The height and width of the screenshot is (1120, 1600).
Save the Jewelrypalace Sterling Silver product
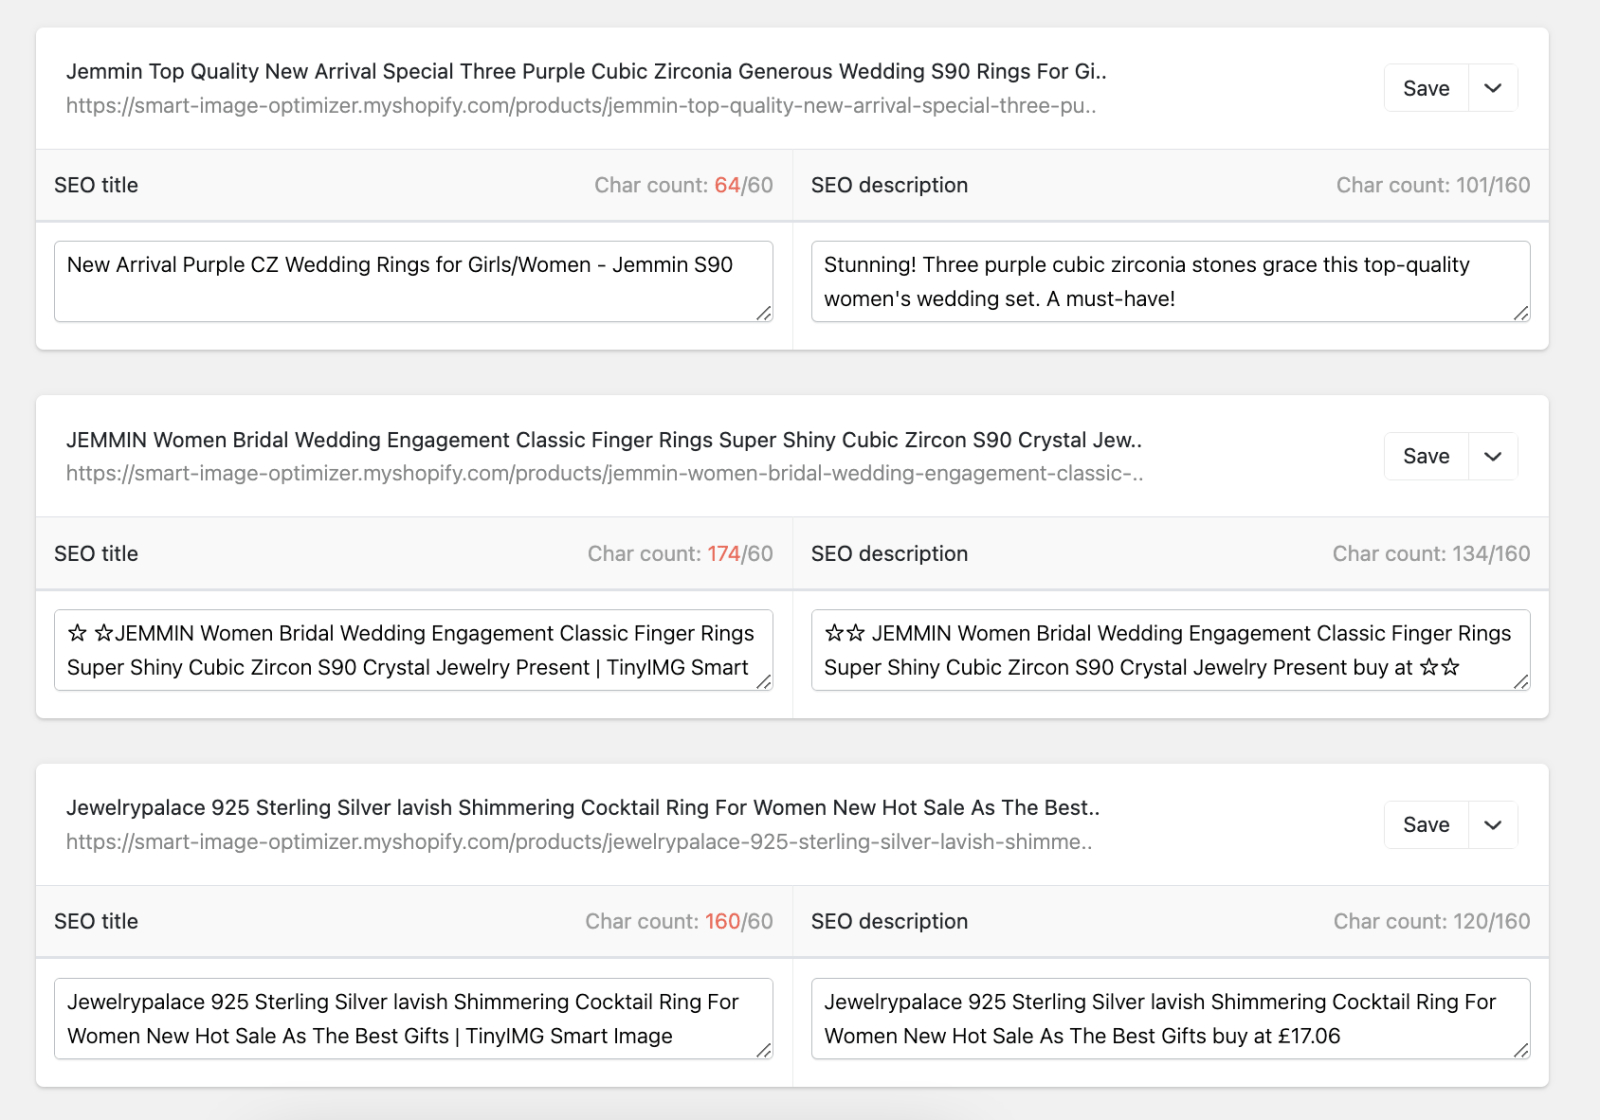1425,824
